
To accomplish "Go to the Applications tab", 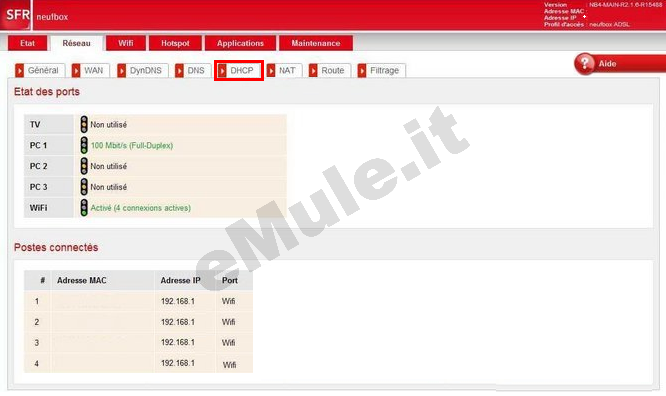I will (240, 43).
